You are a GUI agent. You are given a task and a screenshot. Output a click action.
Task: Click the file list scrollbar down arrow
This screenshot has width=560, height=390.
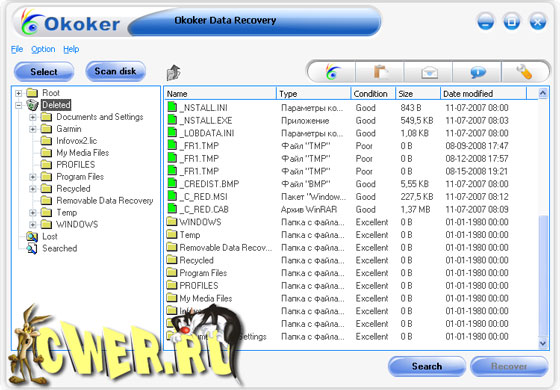(x=543, y=343)
